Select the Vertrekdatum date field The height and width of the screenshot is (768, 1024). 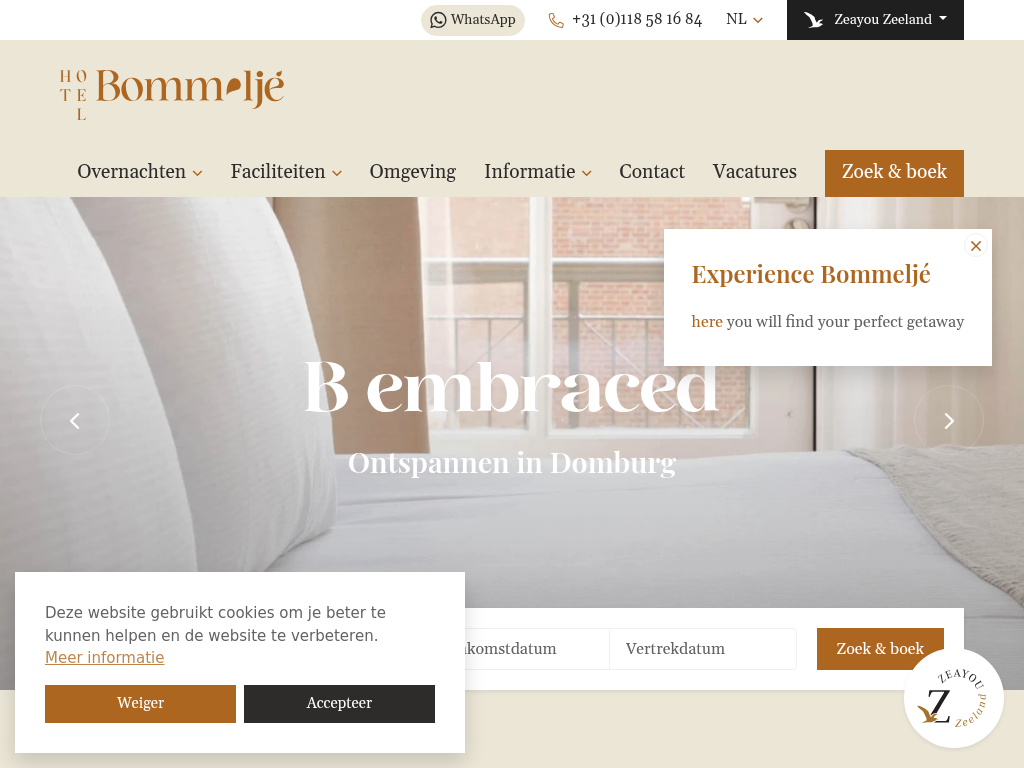pos(703,648)
